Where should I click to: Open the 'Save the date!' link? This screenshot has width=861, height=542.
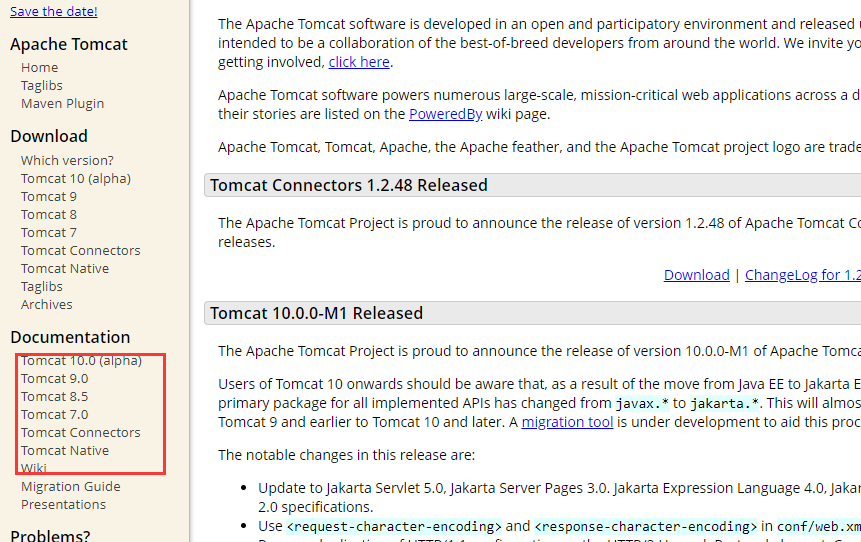(54, 12)
